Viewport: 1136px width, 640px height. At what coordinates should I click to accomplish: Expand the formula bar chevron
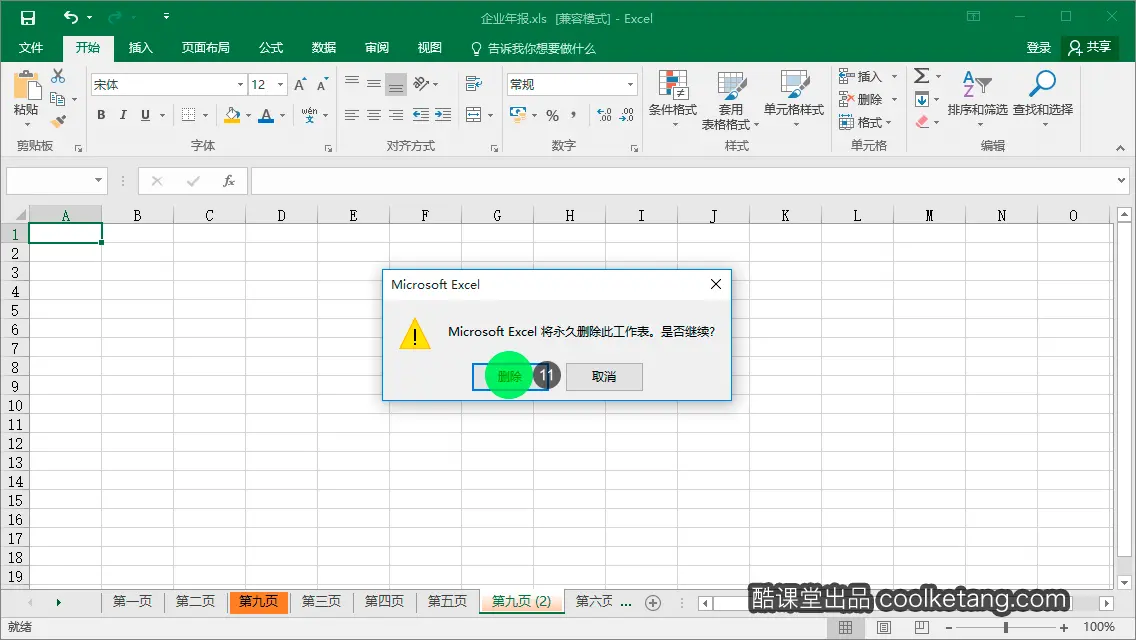point(1122,180)
